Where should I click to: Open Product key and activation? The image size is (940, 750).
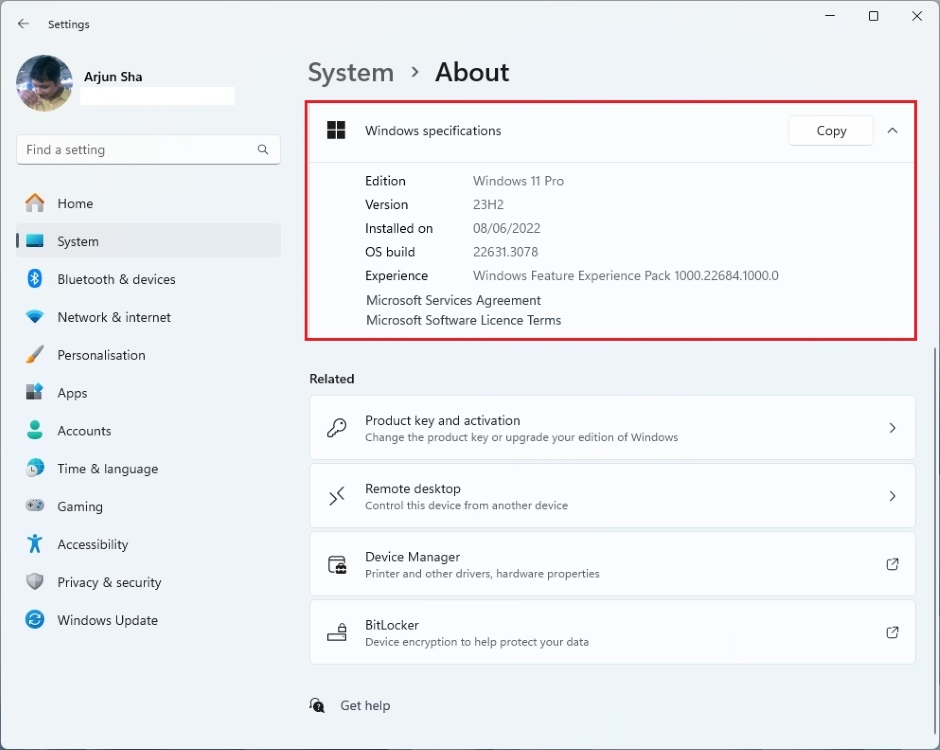(612, 427)
